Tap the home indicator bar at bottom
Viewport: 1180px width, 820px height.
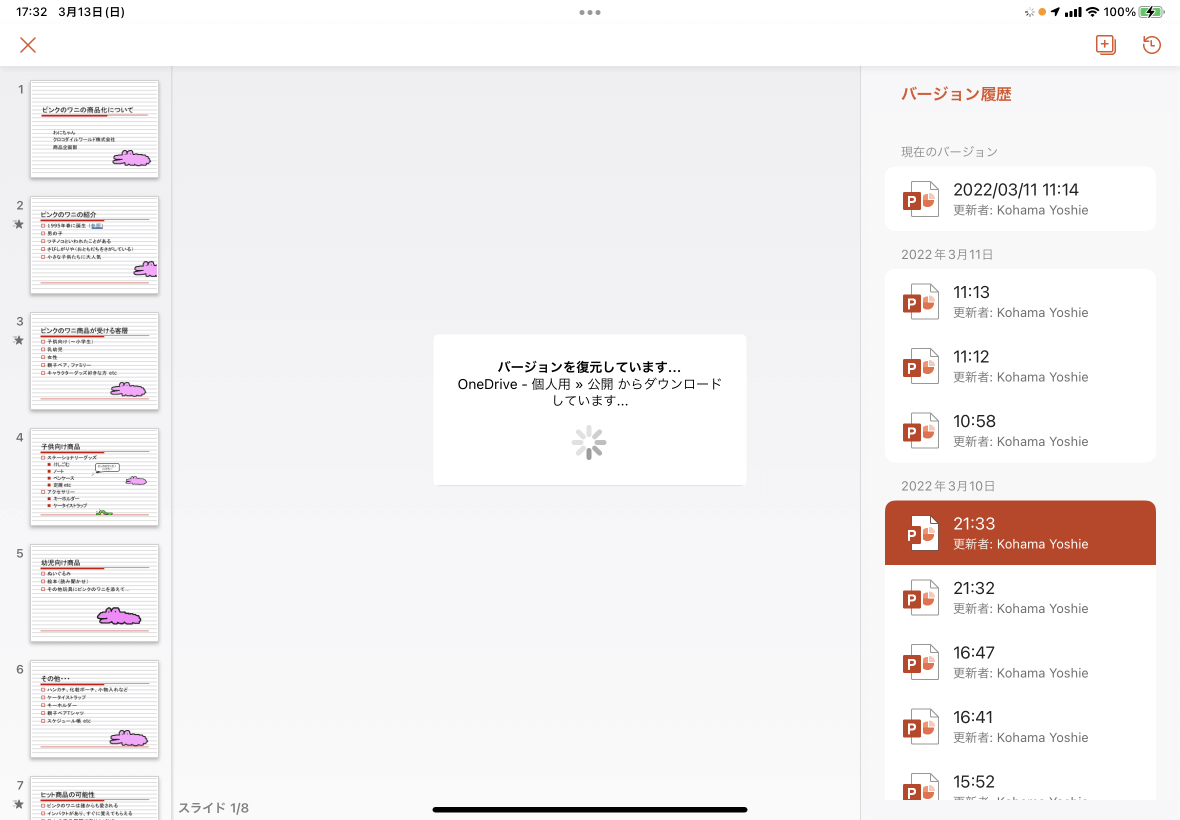pyautogui.click(x=590, y=810)
